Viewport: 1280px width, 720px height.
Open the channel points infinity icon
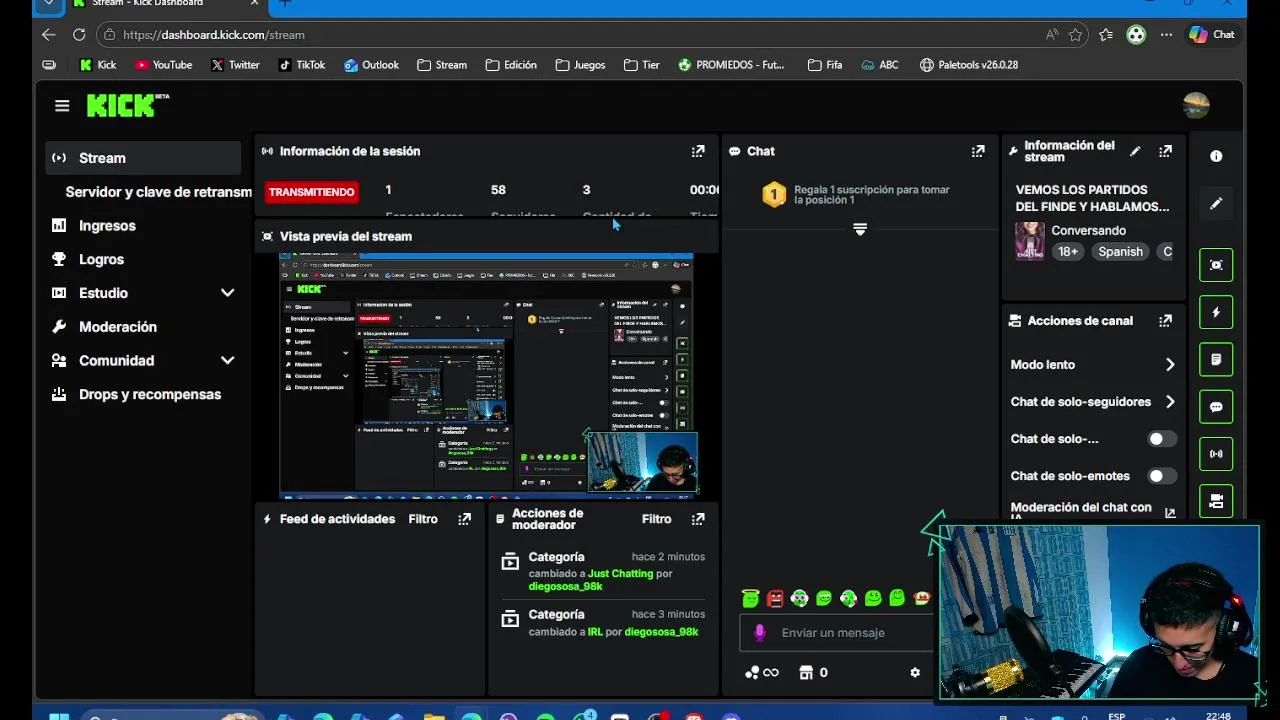click(762, 673)
